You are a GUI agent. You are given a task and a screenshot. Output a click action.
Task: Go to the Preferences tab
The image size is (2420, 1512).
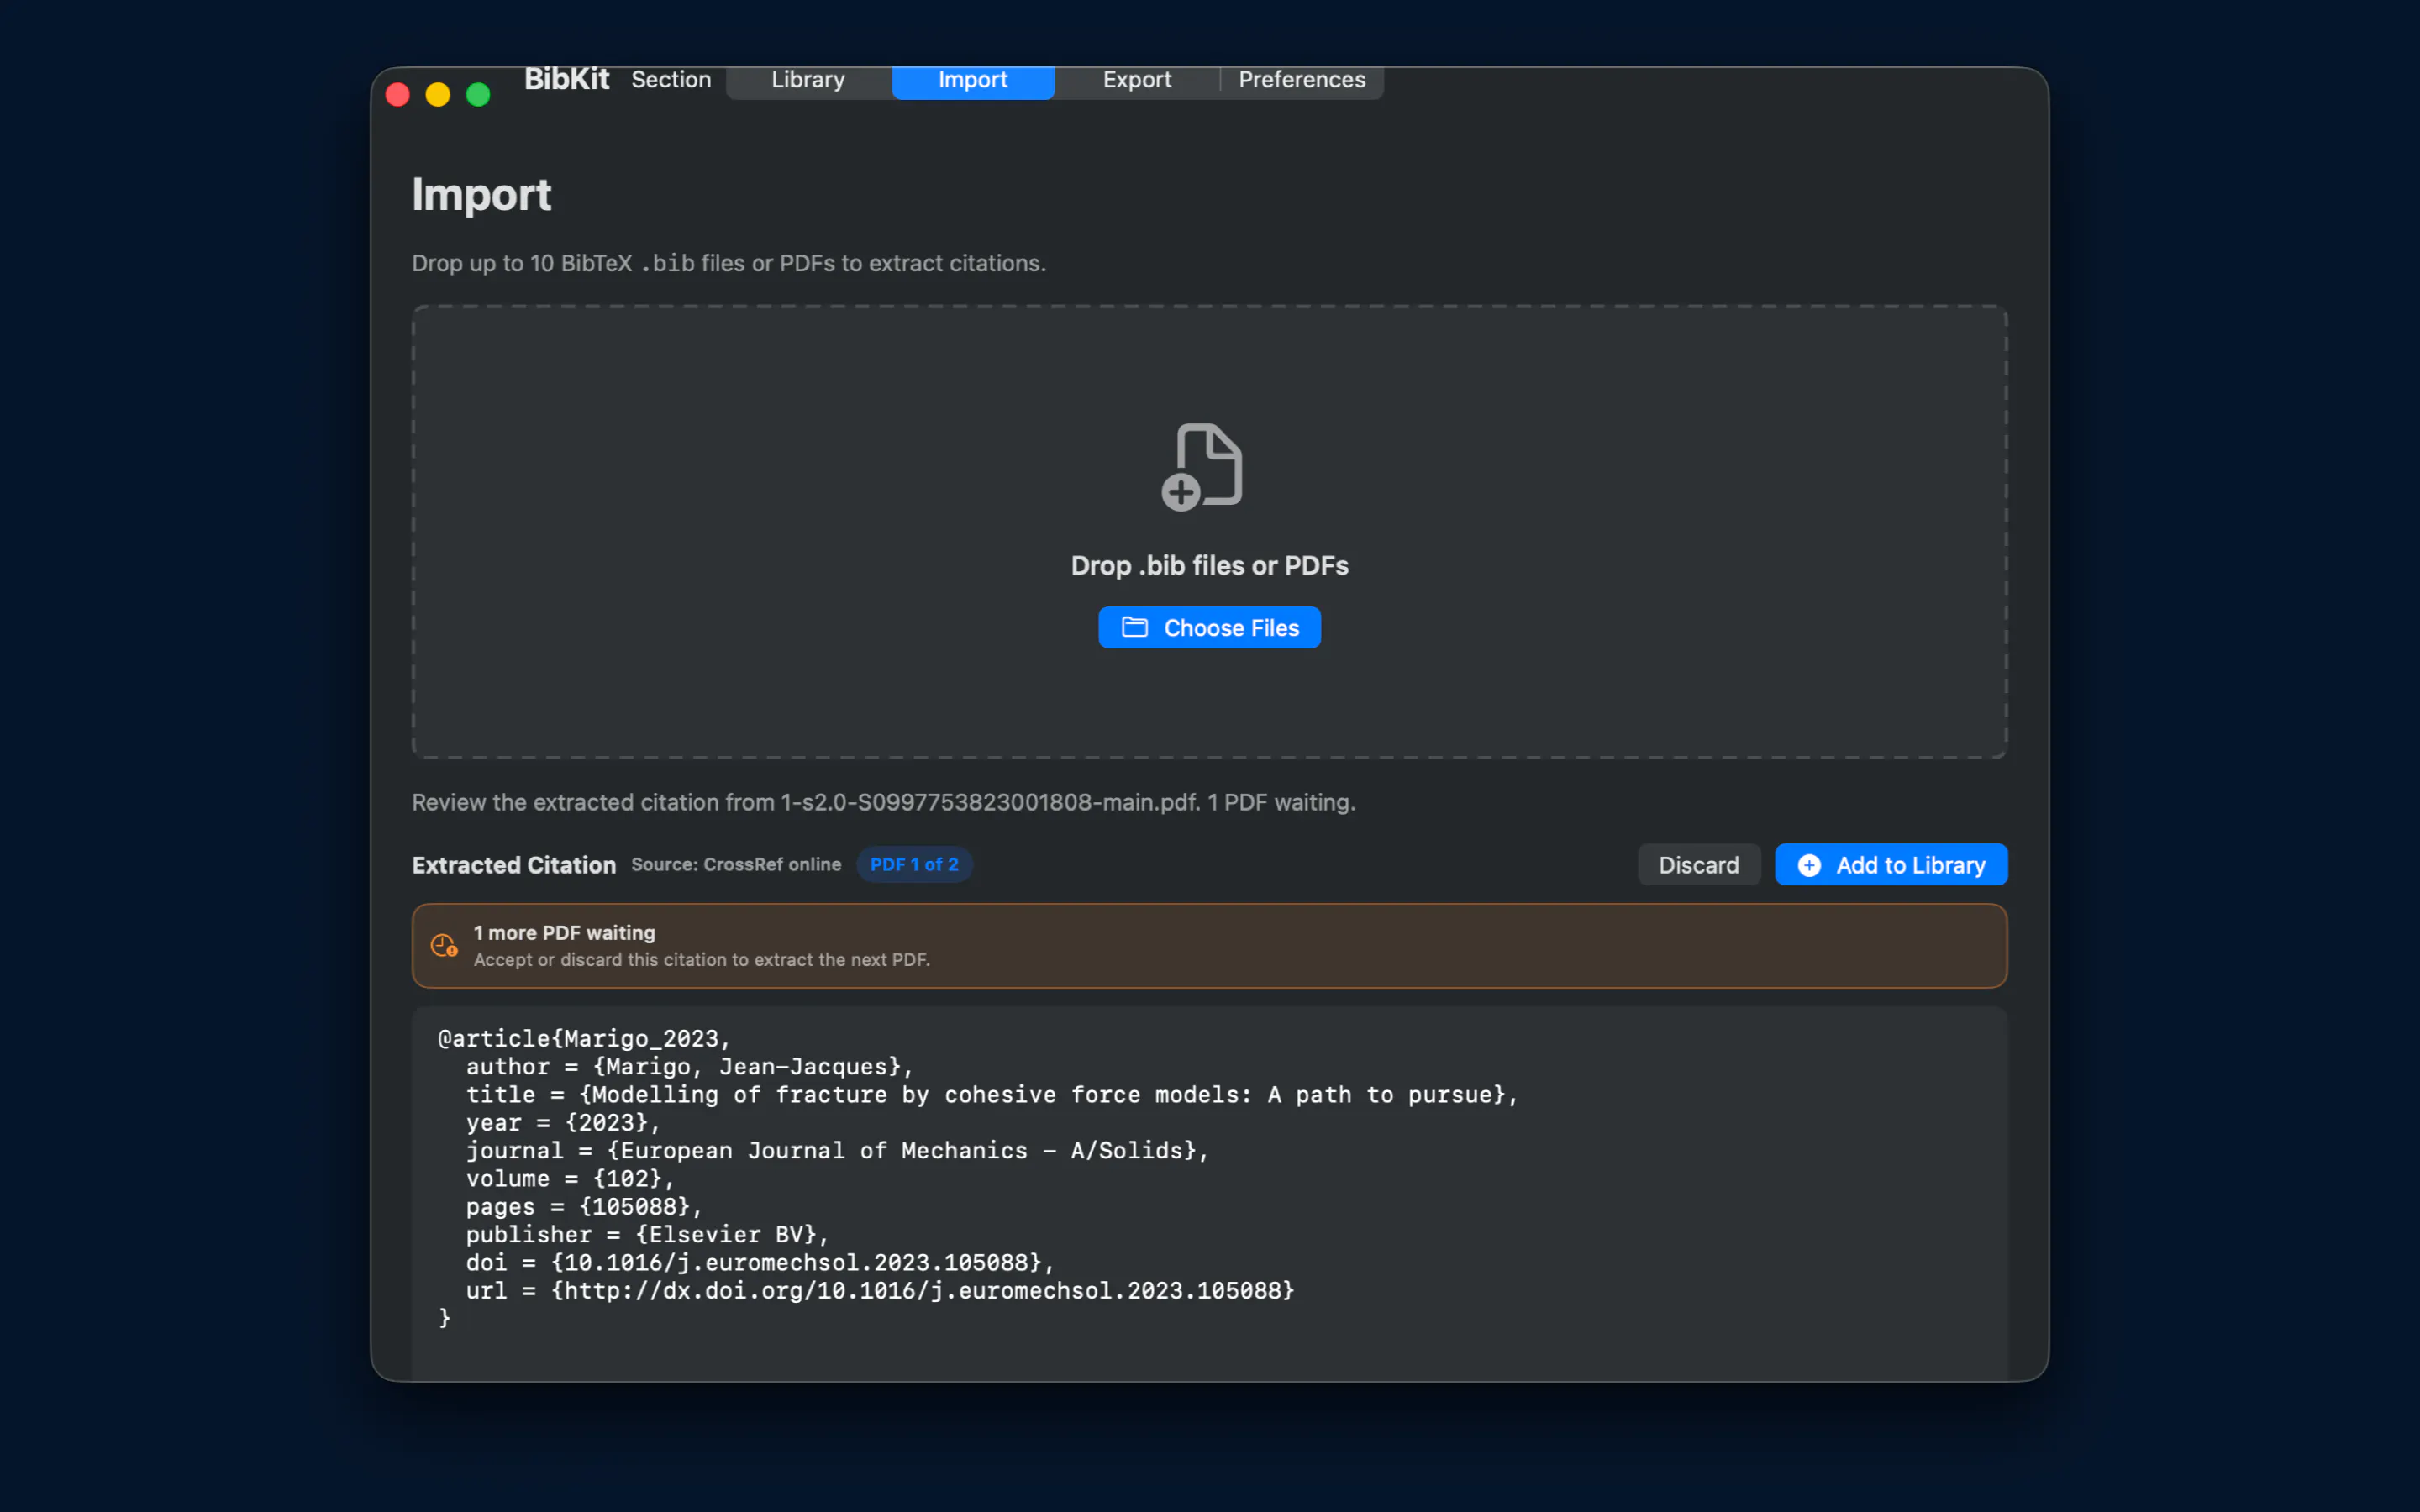coord(1302,80)
